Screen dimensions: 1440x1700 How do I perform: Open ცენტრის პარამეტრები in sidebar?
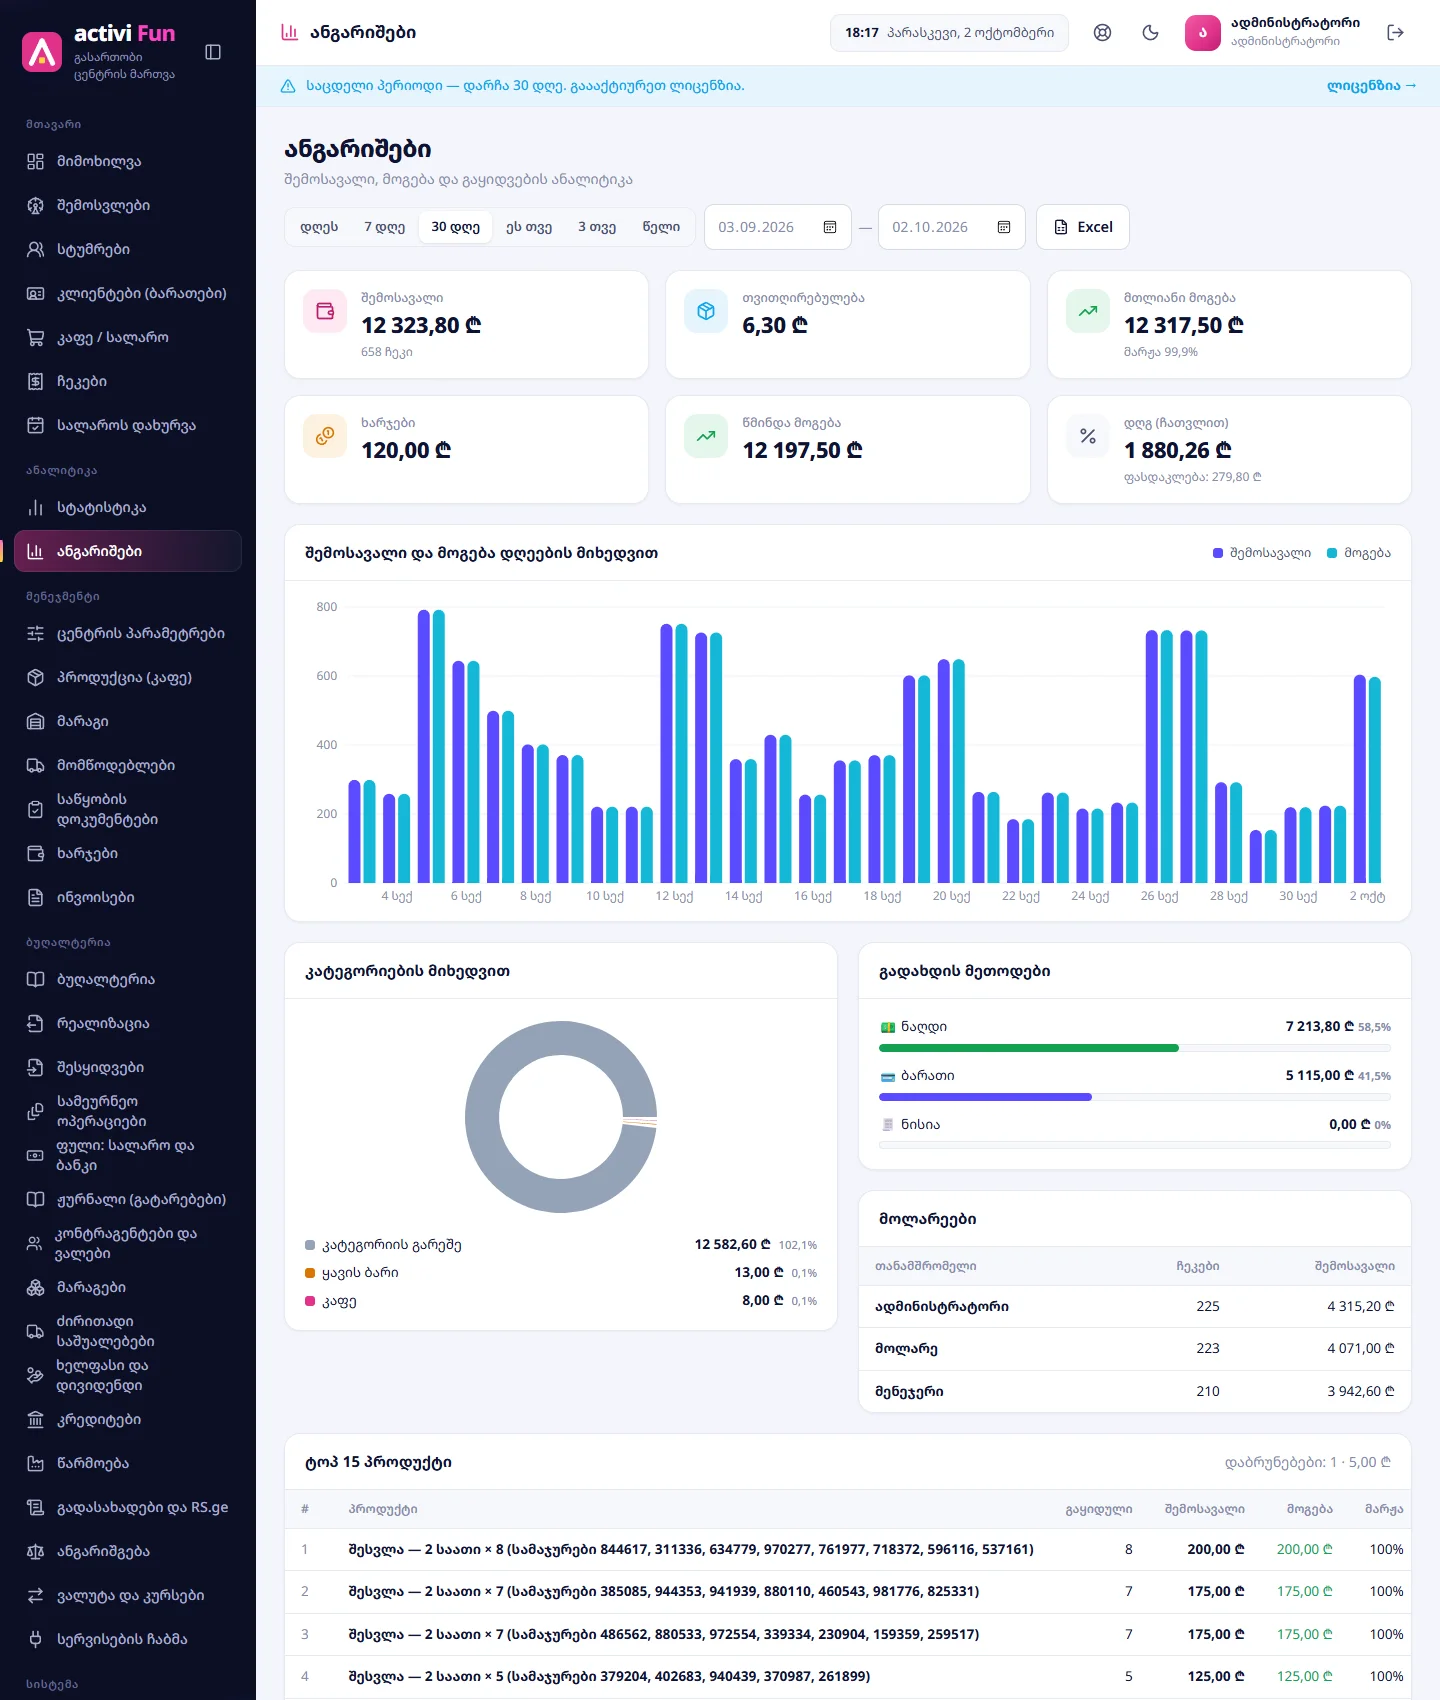point(128,633)
